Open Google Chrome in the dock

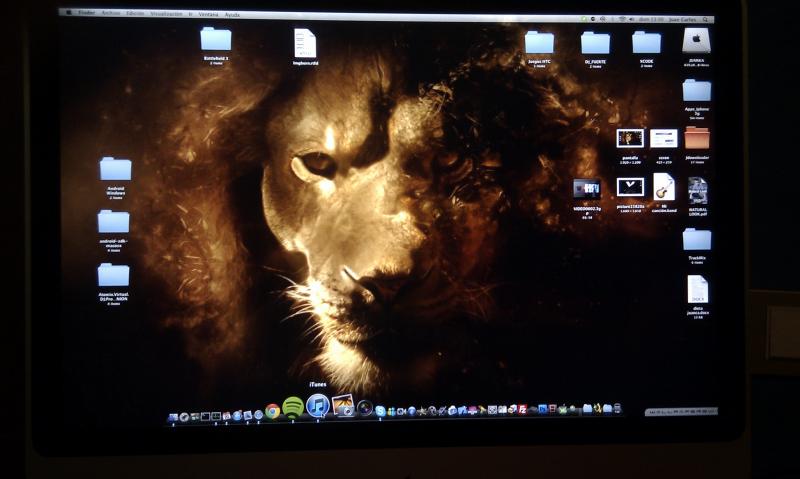[272, 410]
